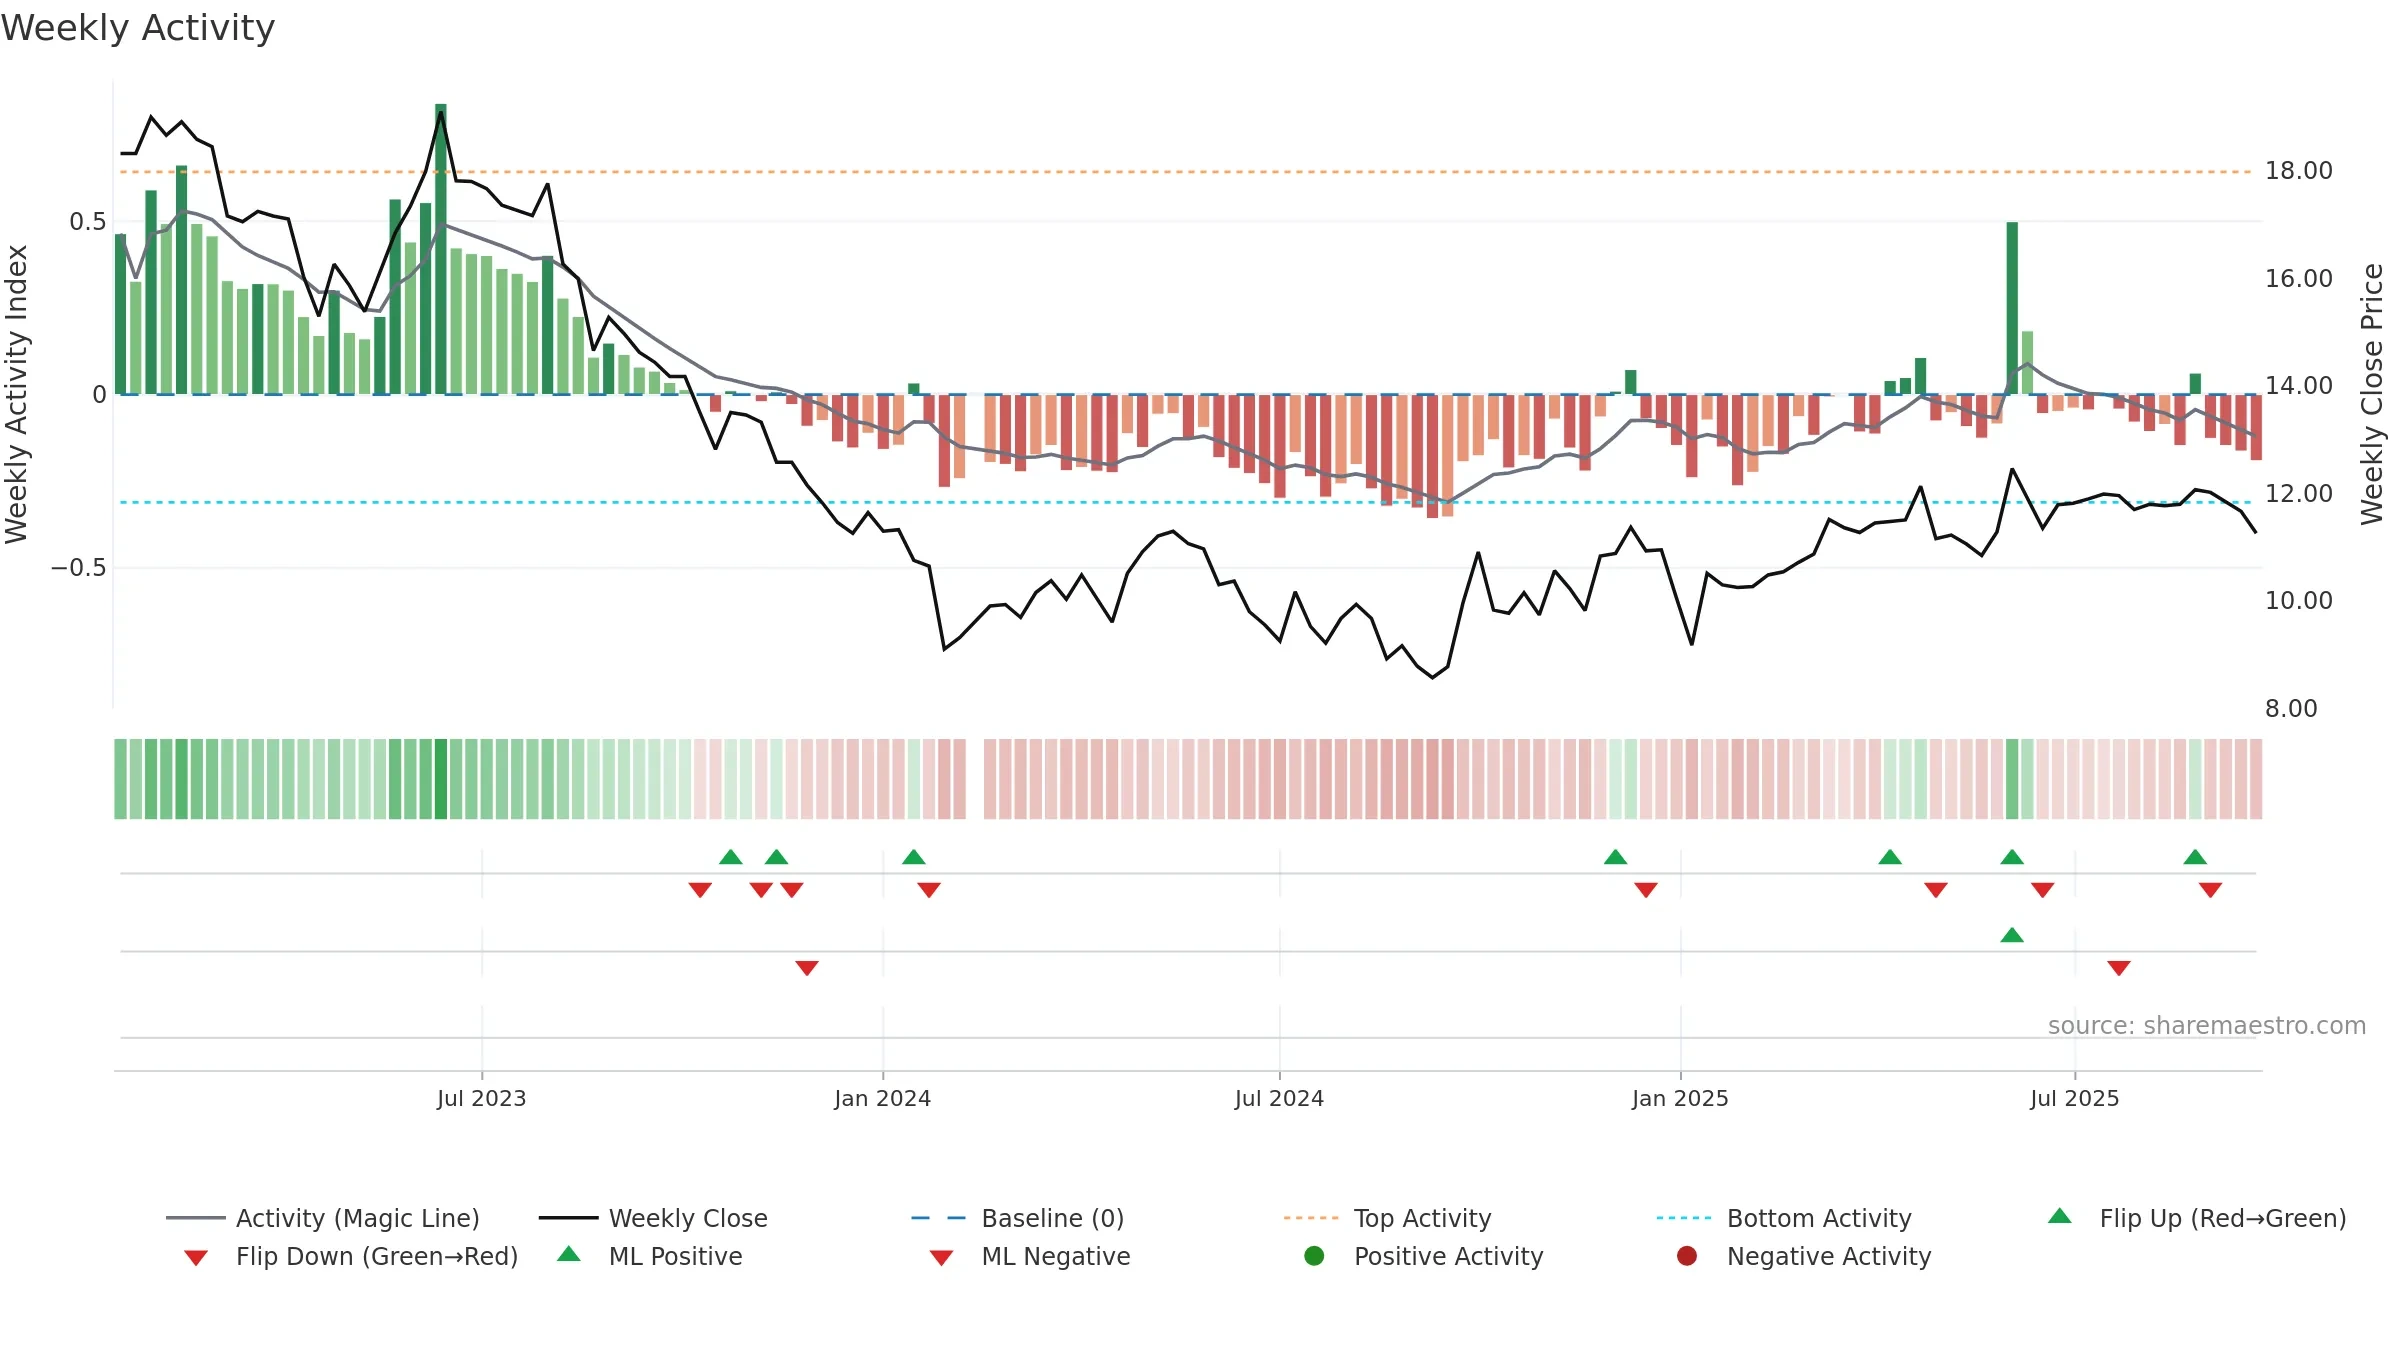Click the first Flip Down marker in Oct 2023
Screen dimensions: 2400x1350
tap(700, 890)
